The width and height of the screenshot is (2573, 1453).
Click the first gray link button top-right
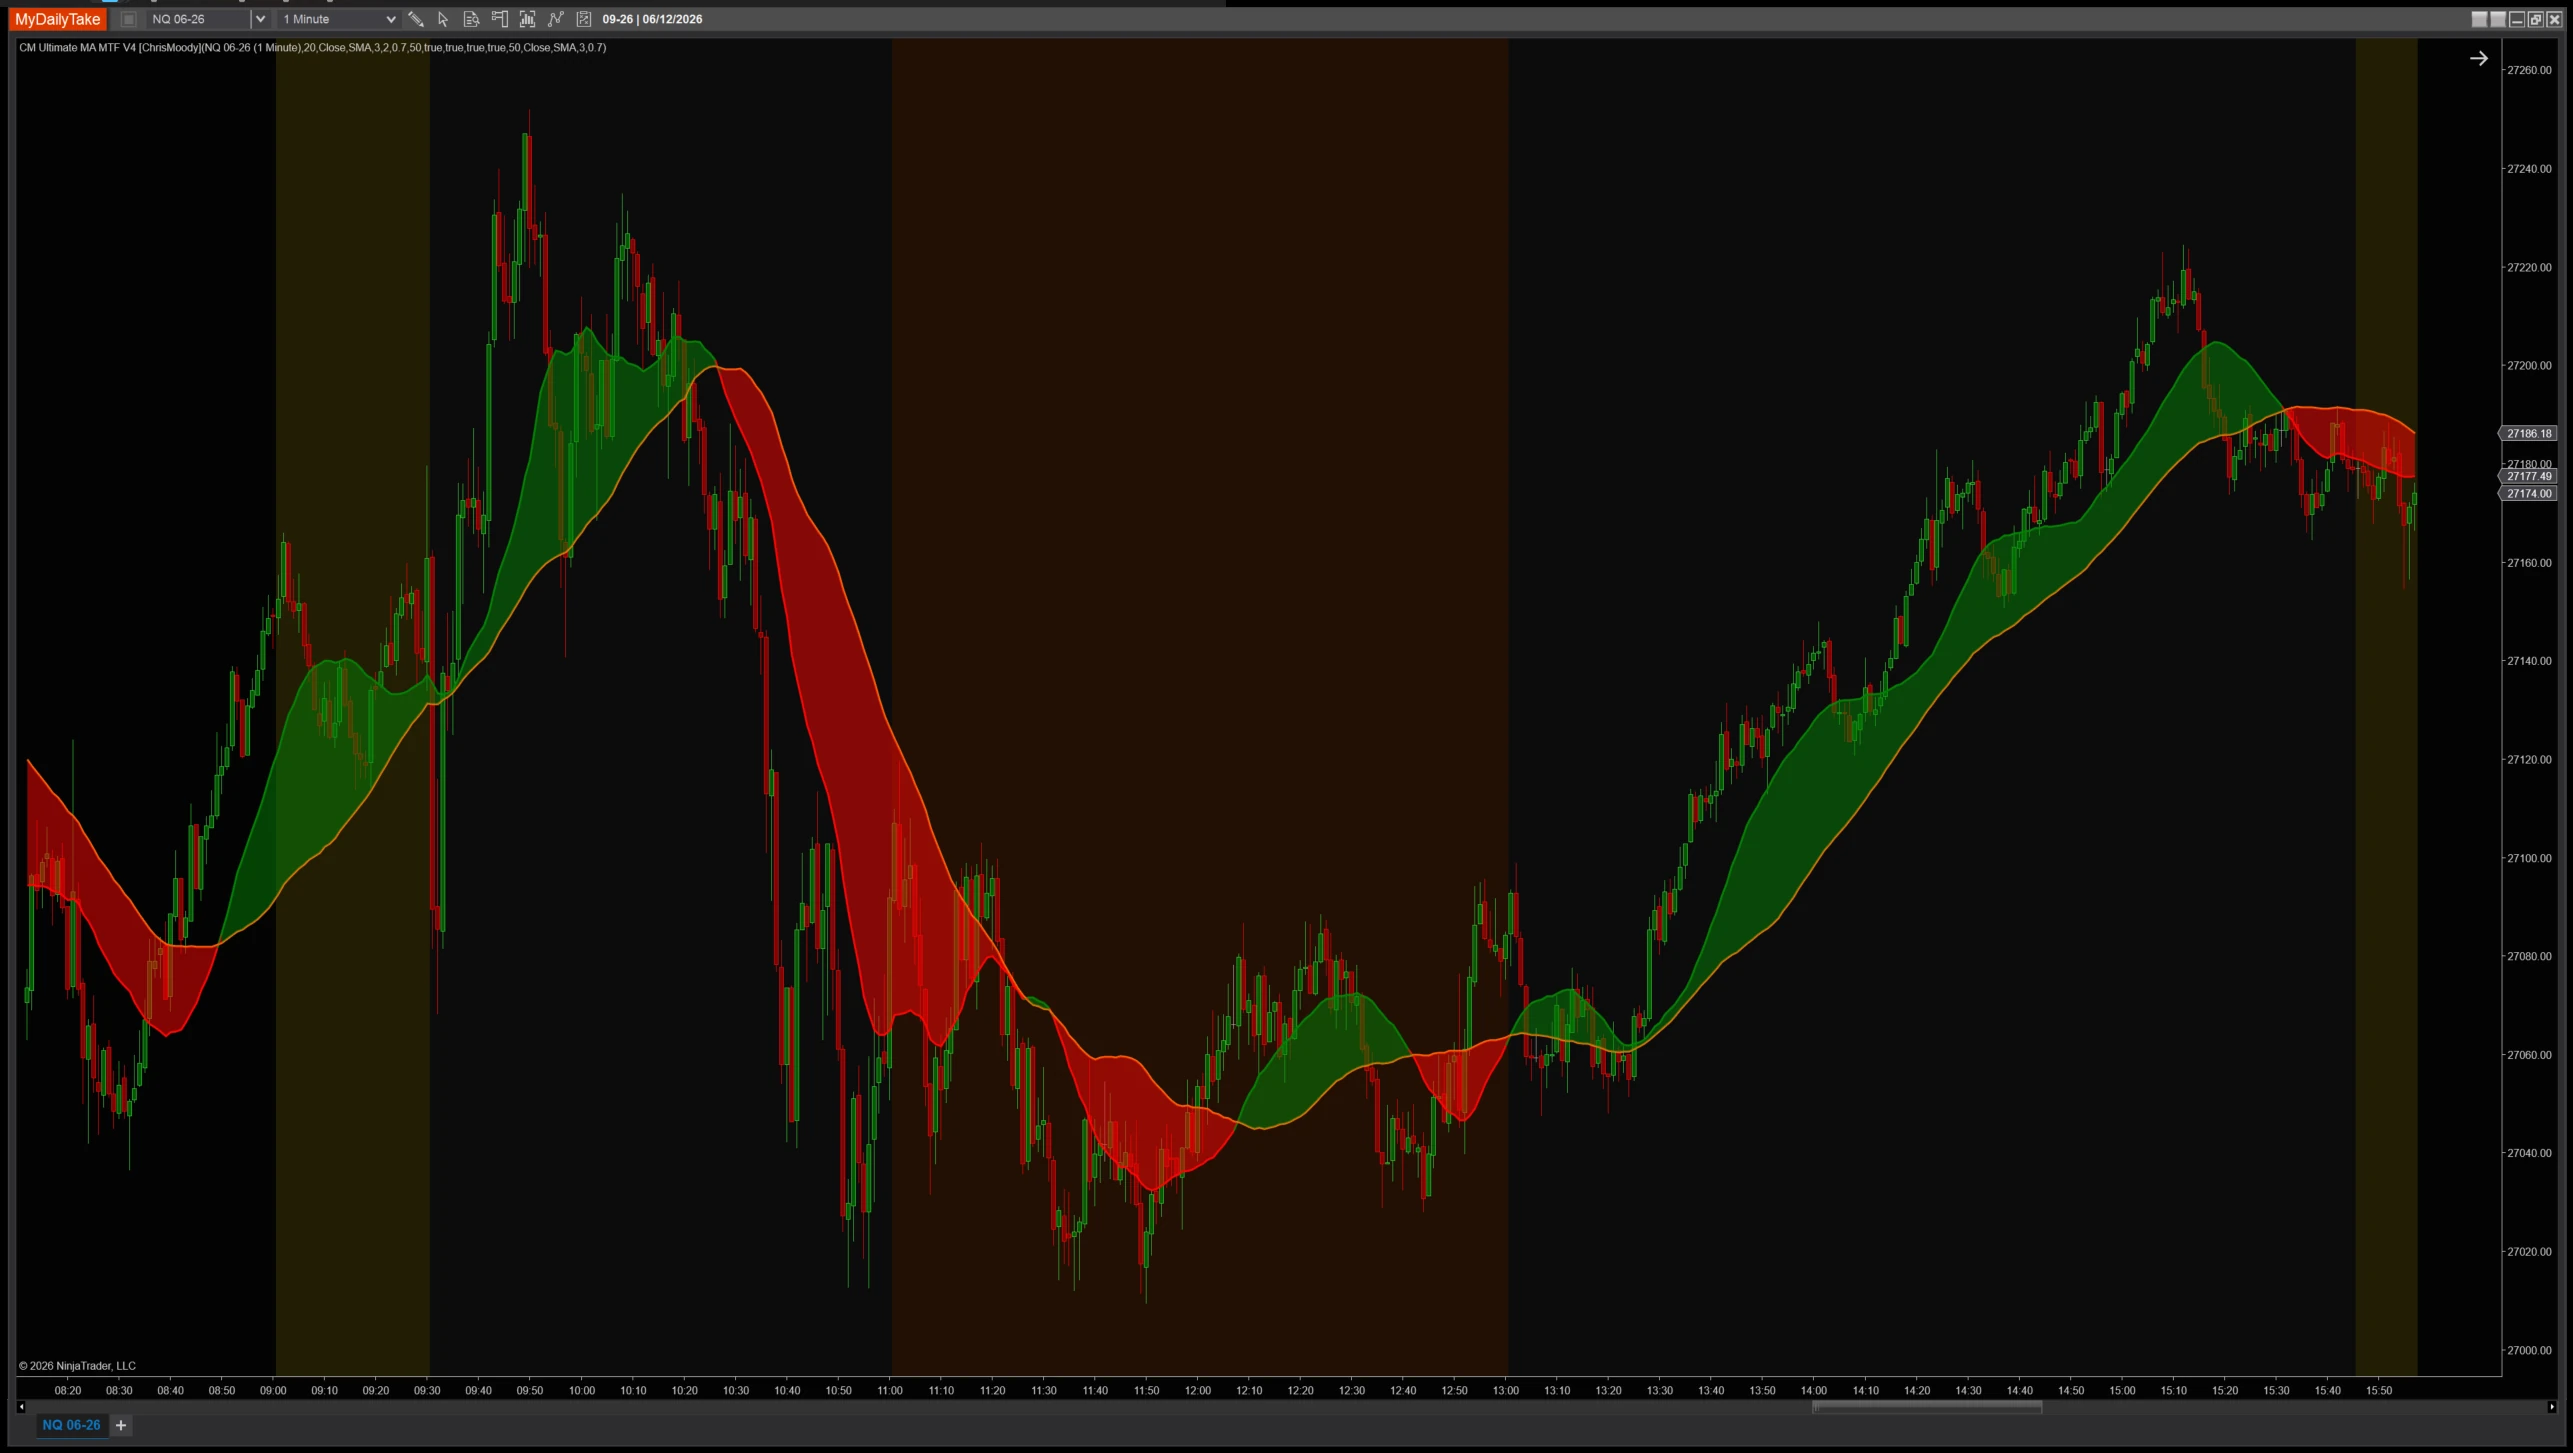tap(2479, 19)
